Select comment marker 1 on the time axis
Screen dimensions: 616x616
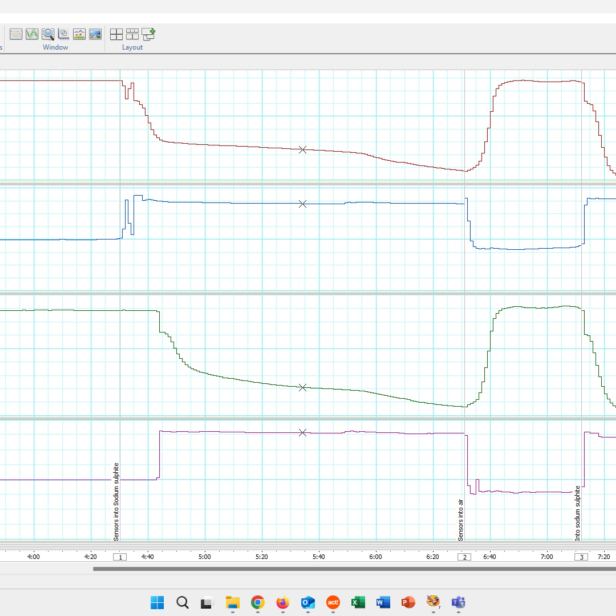[x=120, y=557]
